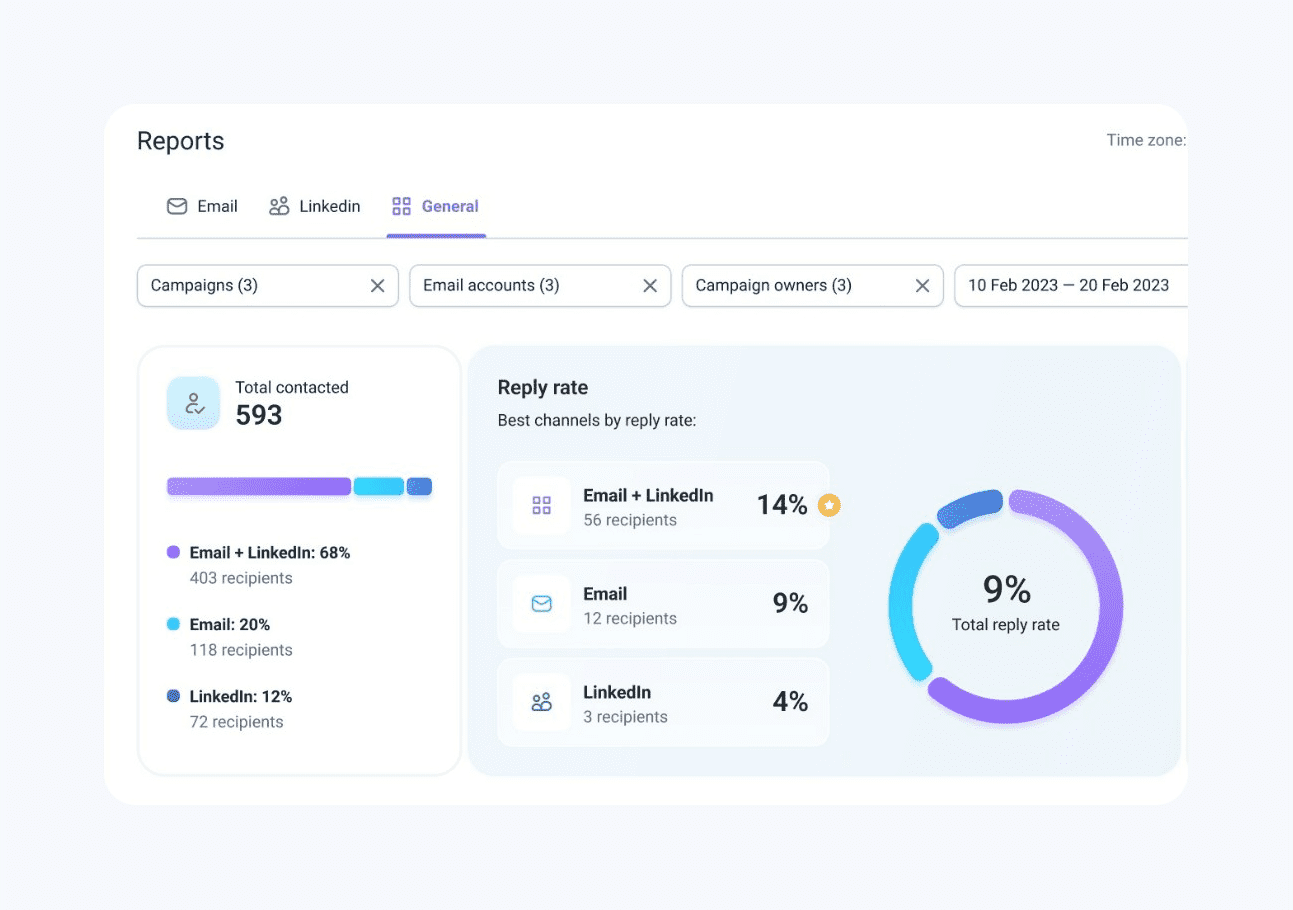Image resolution: width=1293 pixels, height=910 pixels.
Task: Click the people icon on Linkedin tab
Action: click(279, 207)
